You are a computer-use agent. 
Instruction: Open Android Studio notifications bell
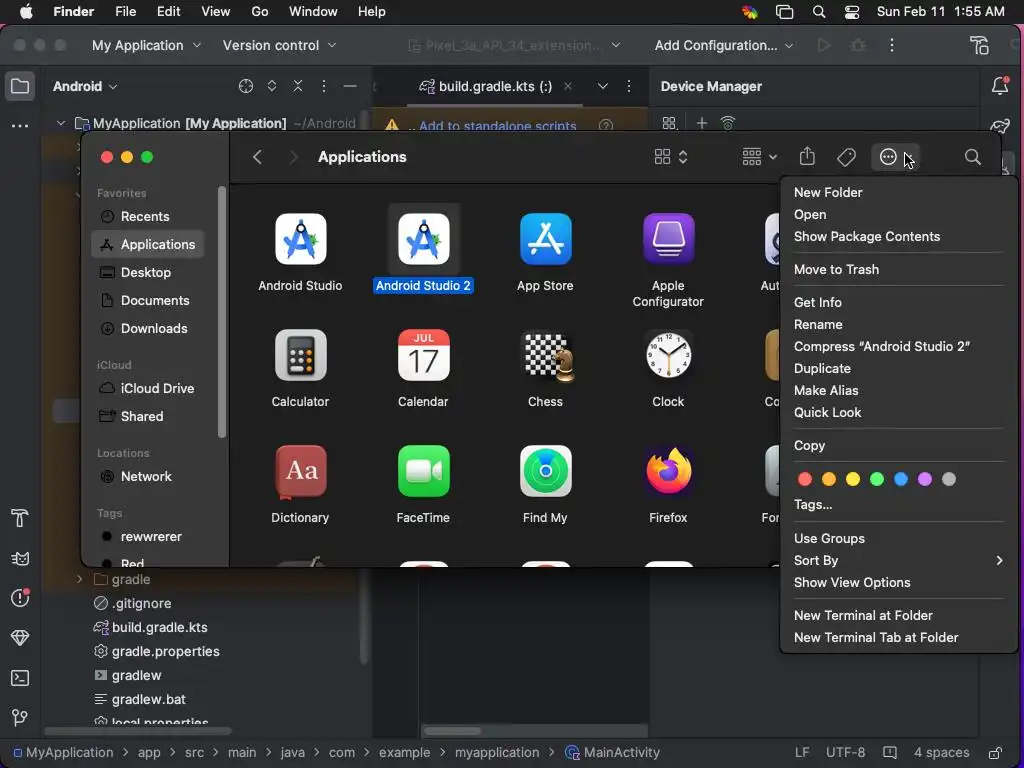pyautogui.click(x=1000, y=86)
